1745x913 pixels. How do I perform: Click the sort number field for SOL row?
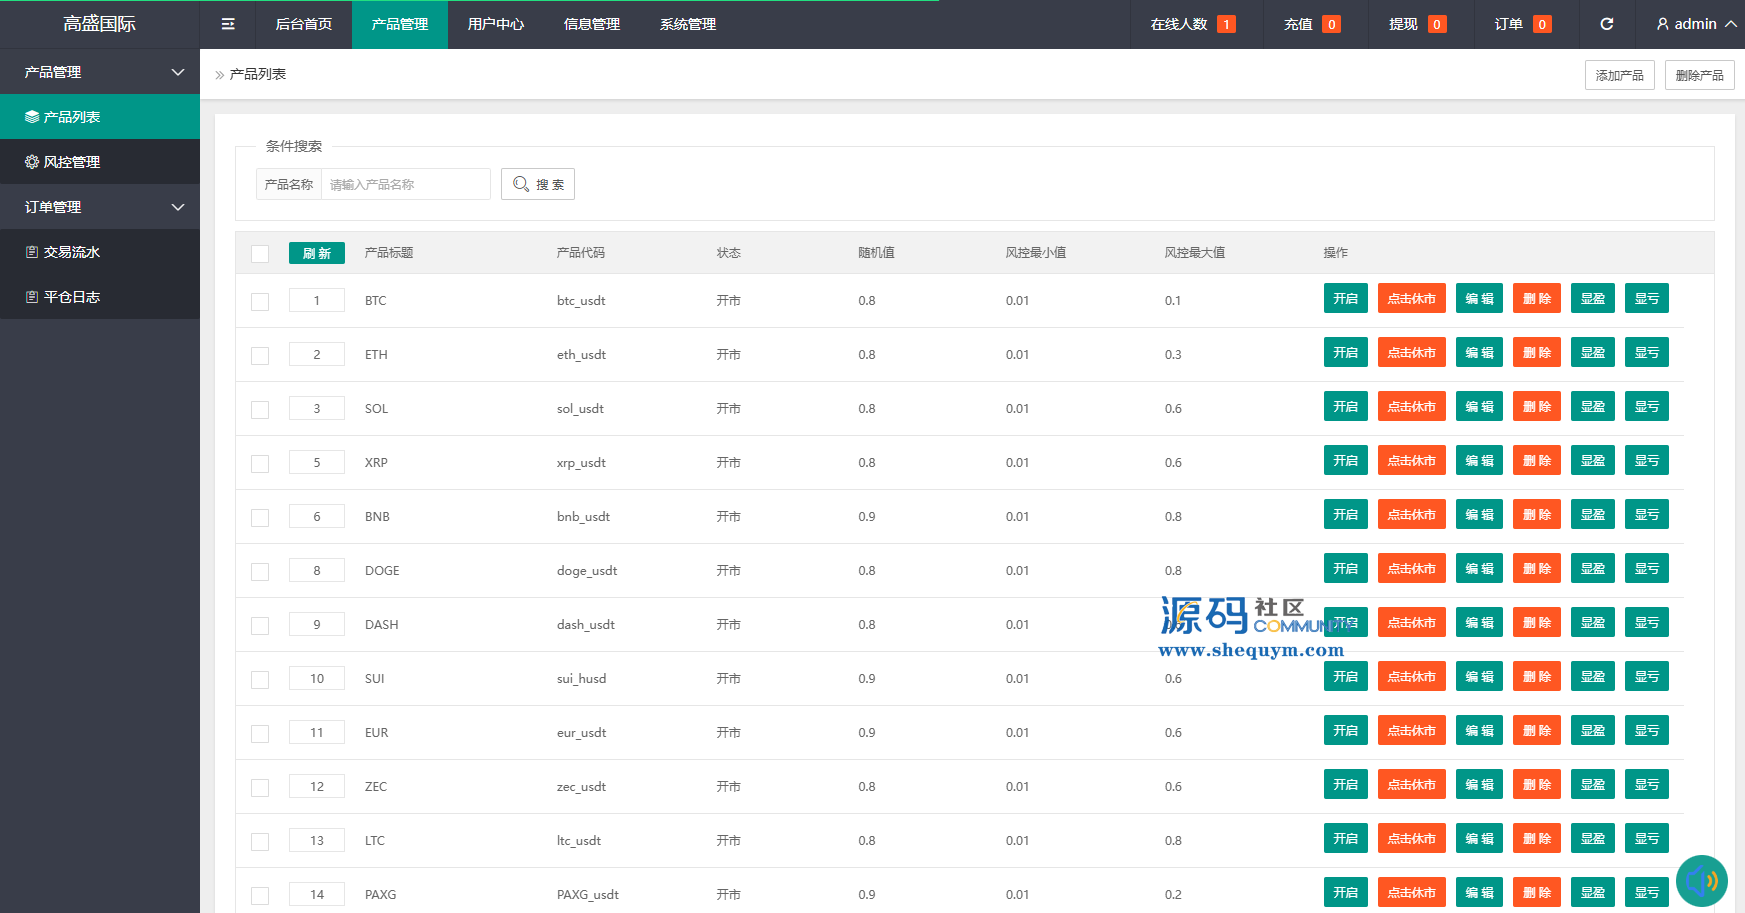[x=317, y=408]
